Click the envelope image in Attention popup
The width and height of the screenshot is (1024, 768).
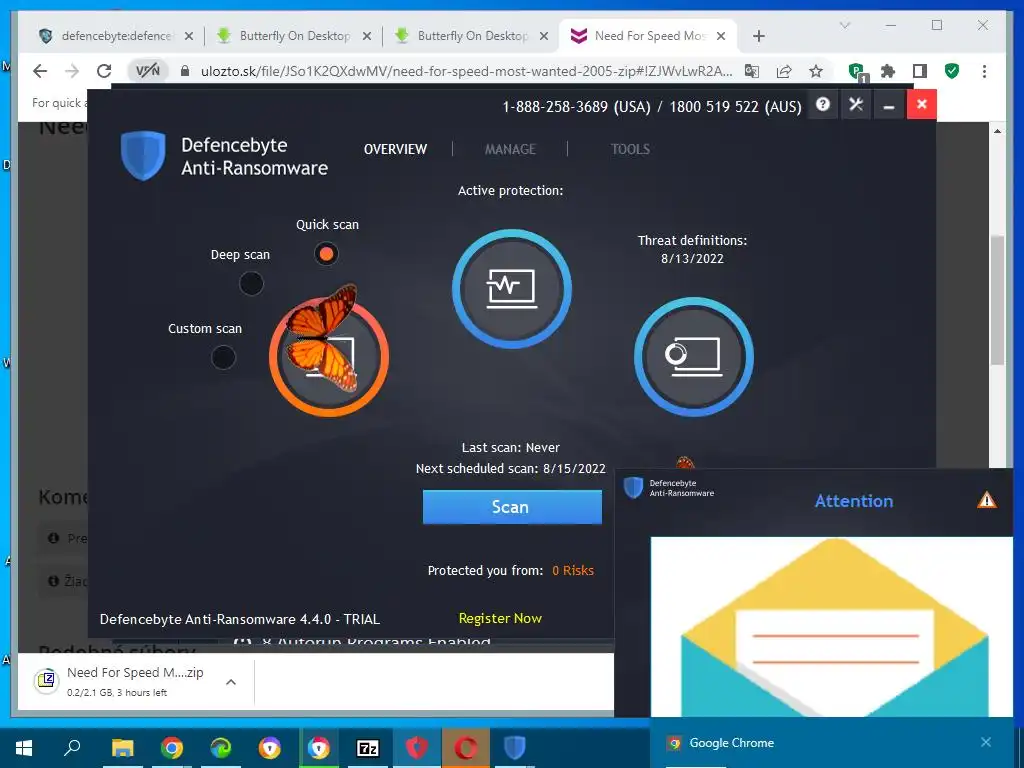point(831,627)
